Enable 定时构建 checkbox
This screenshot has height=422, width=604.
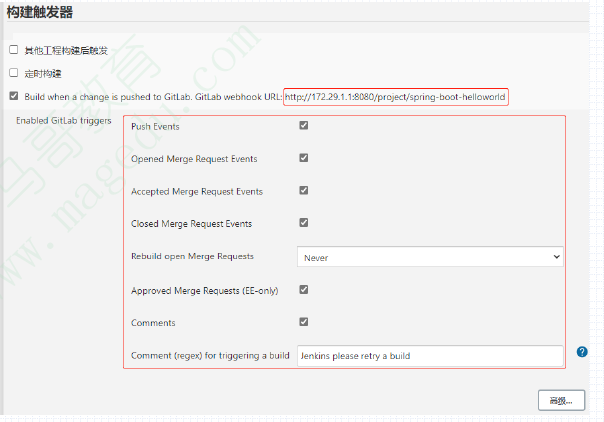click(x=14, y=73)
